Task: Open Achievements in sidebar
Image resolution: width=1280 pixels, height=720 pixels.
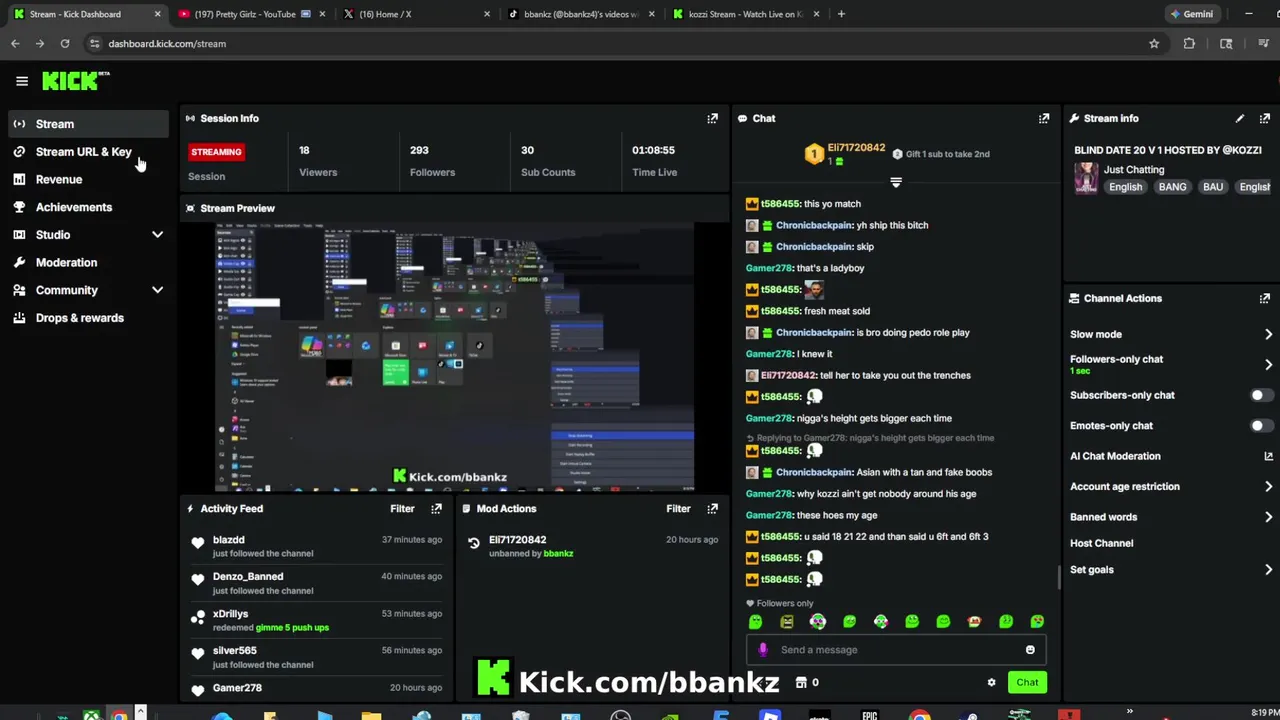Action: click(89, 207)
